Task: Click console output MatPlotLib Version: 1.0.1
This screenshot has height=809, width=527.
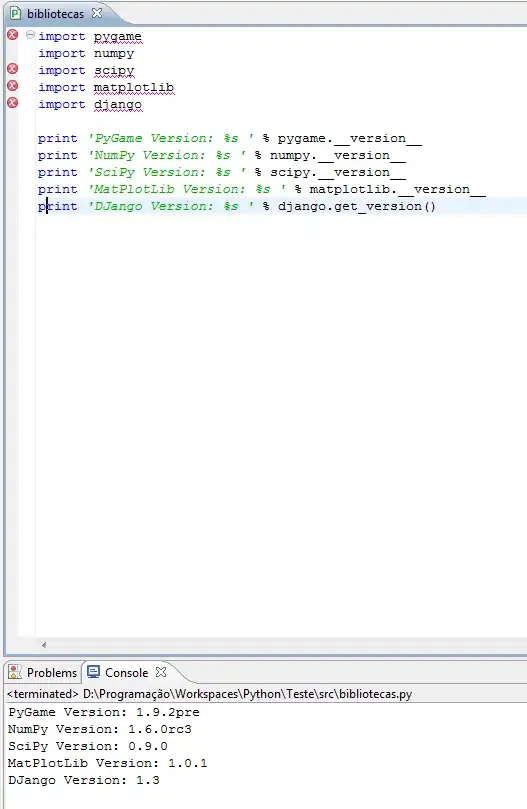Action: tap(108, 764)
